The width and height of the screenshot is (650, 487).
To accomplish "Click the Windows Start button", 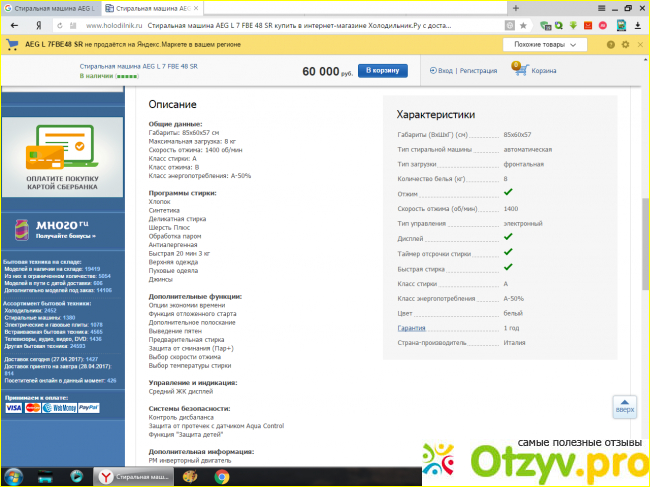I will coord(14,477).
